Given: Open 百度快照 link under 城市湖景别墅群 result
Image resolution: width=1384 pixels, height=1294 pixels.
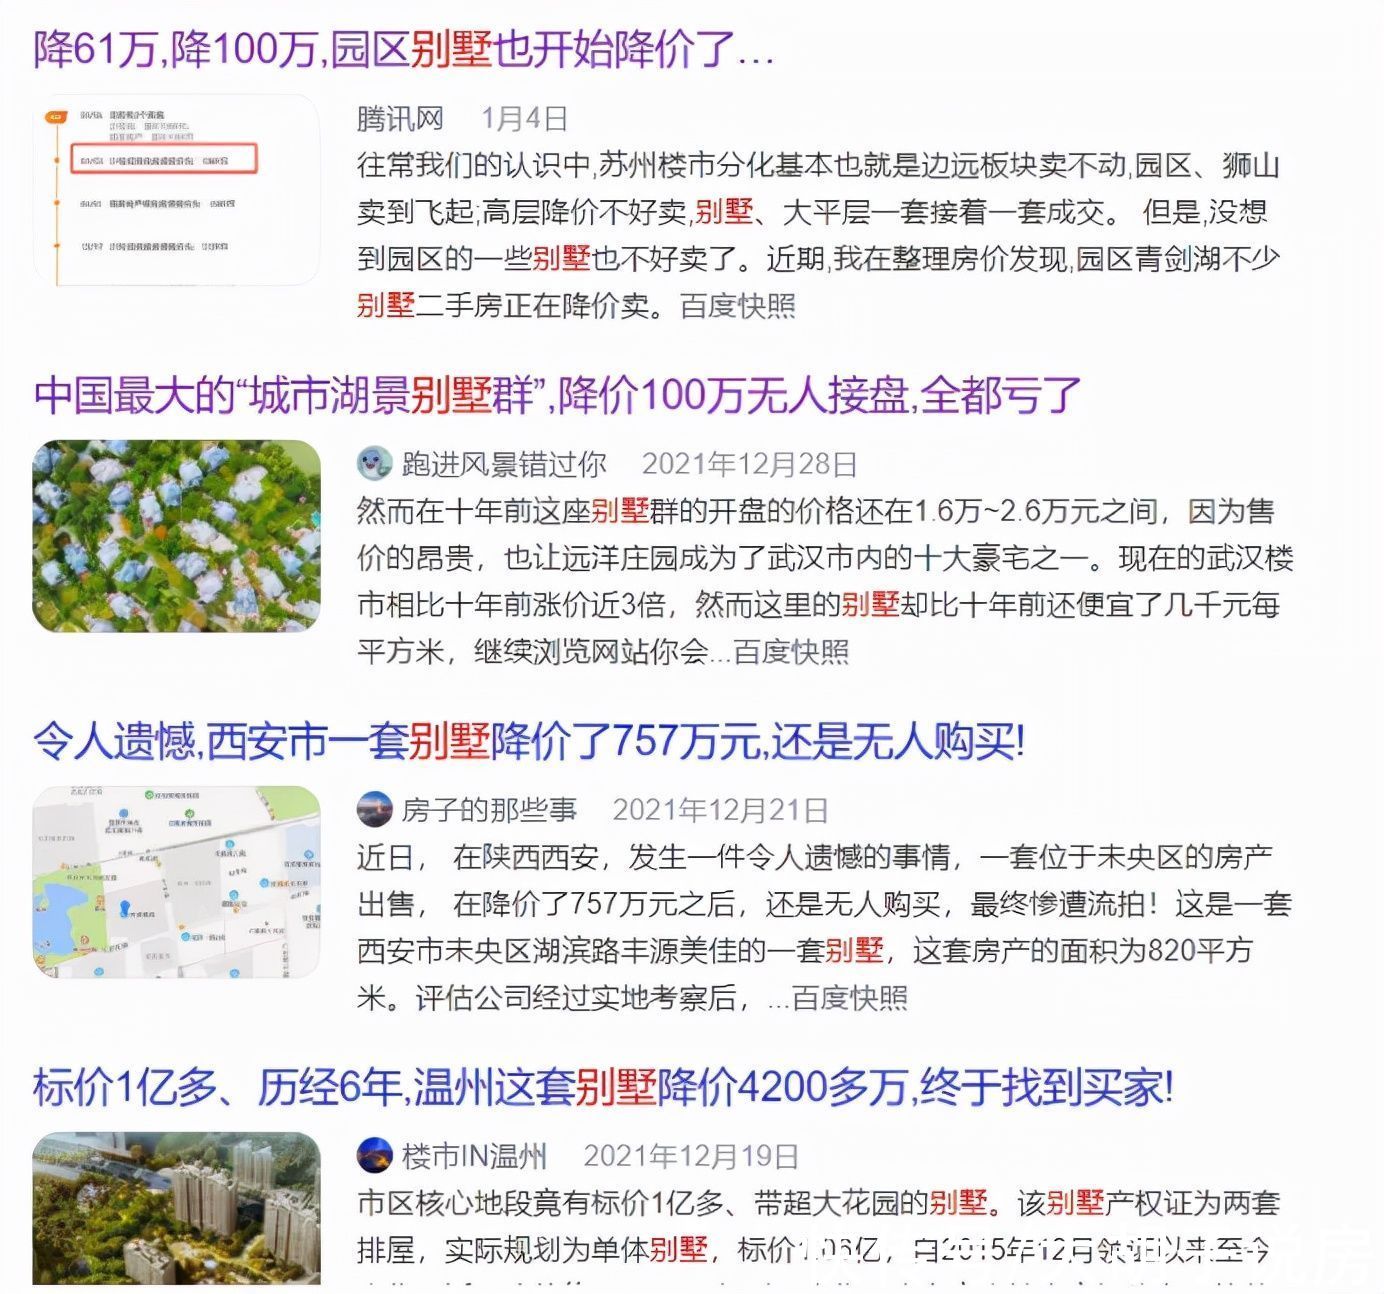Looking at the screenshot, I should 791,652.
